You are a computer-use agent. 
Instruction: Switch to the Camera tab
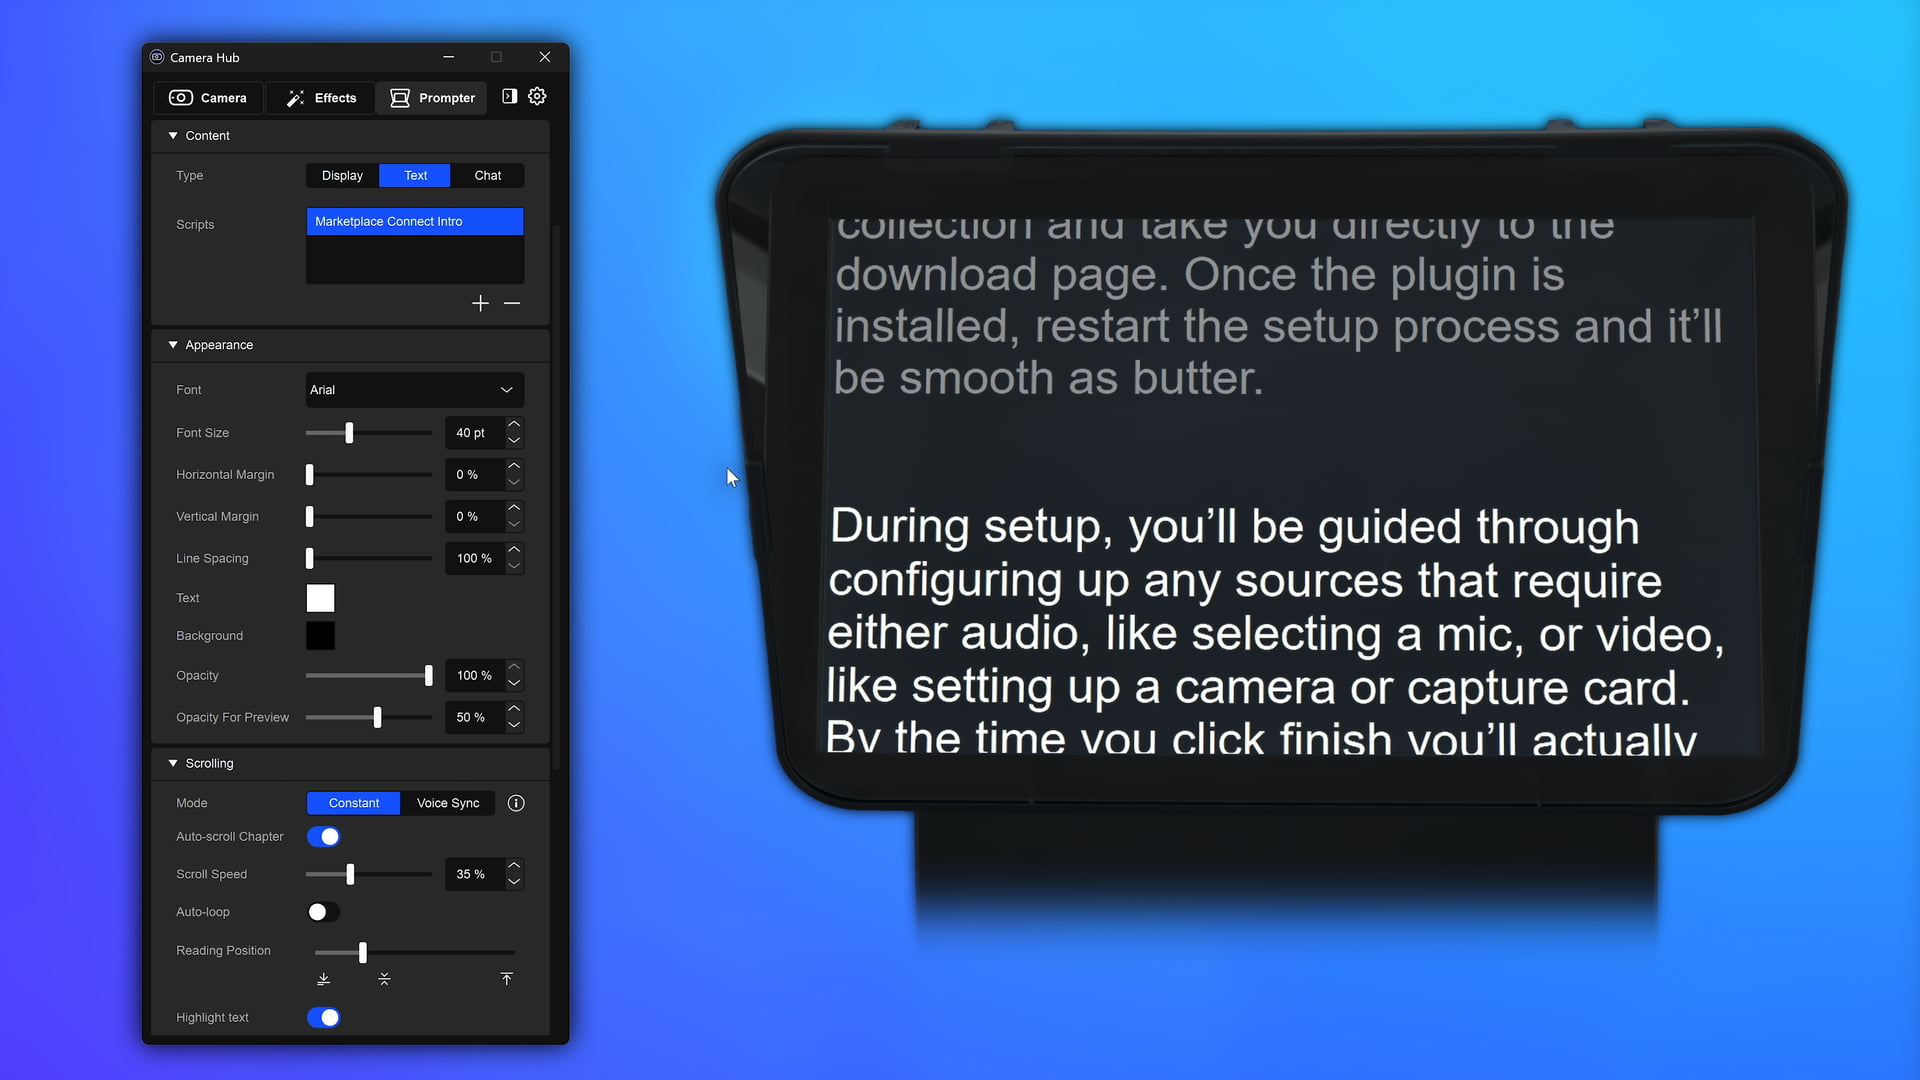pos(208,98)
